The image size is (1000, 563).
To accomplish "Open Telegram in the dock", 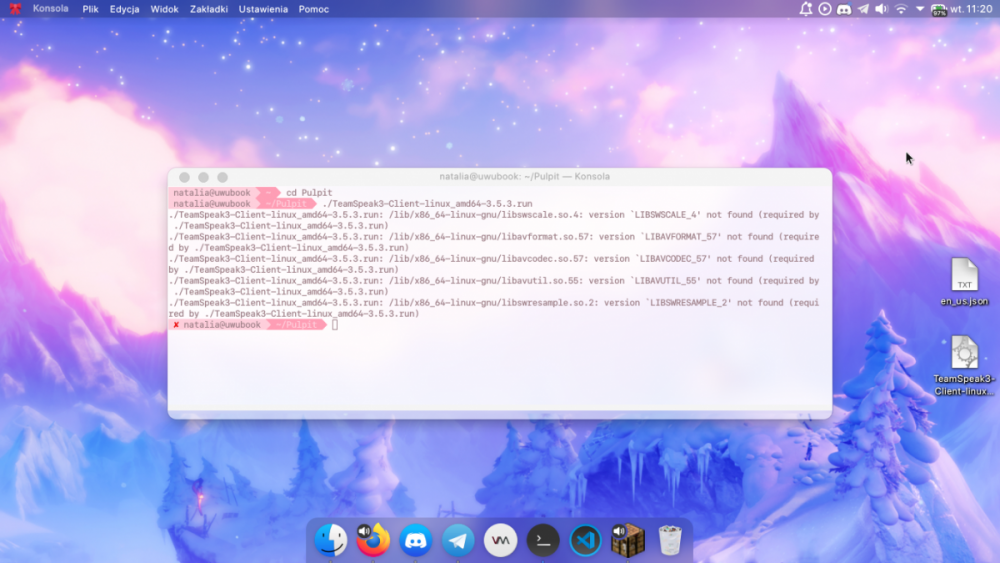I will (x=458, y=540).
